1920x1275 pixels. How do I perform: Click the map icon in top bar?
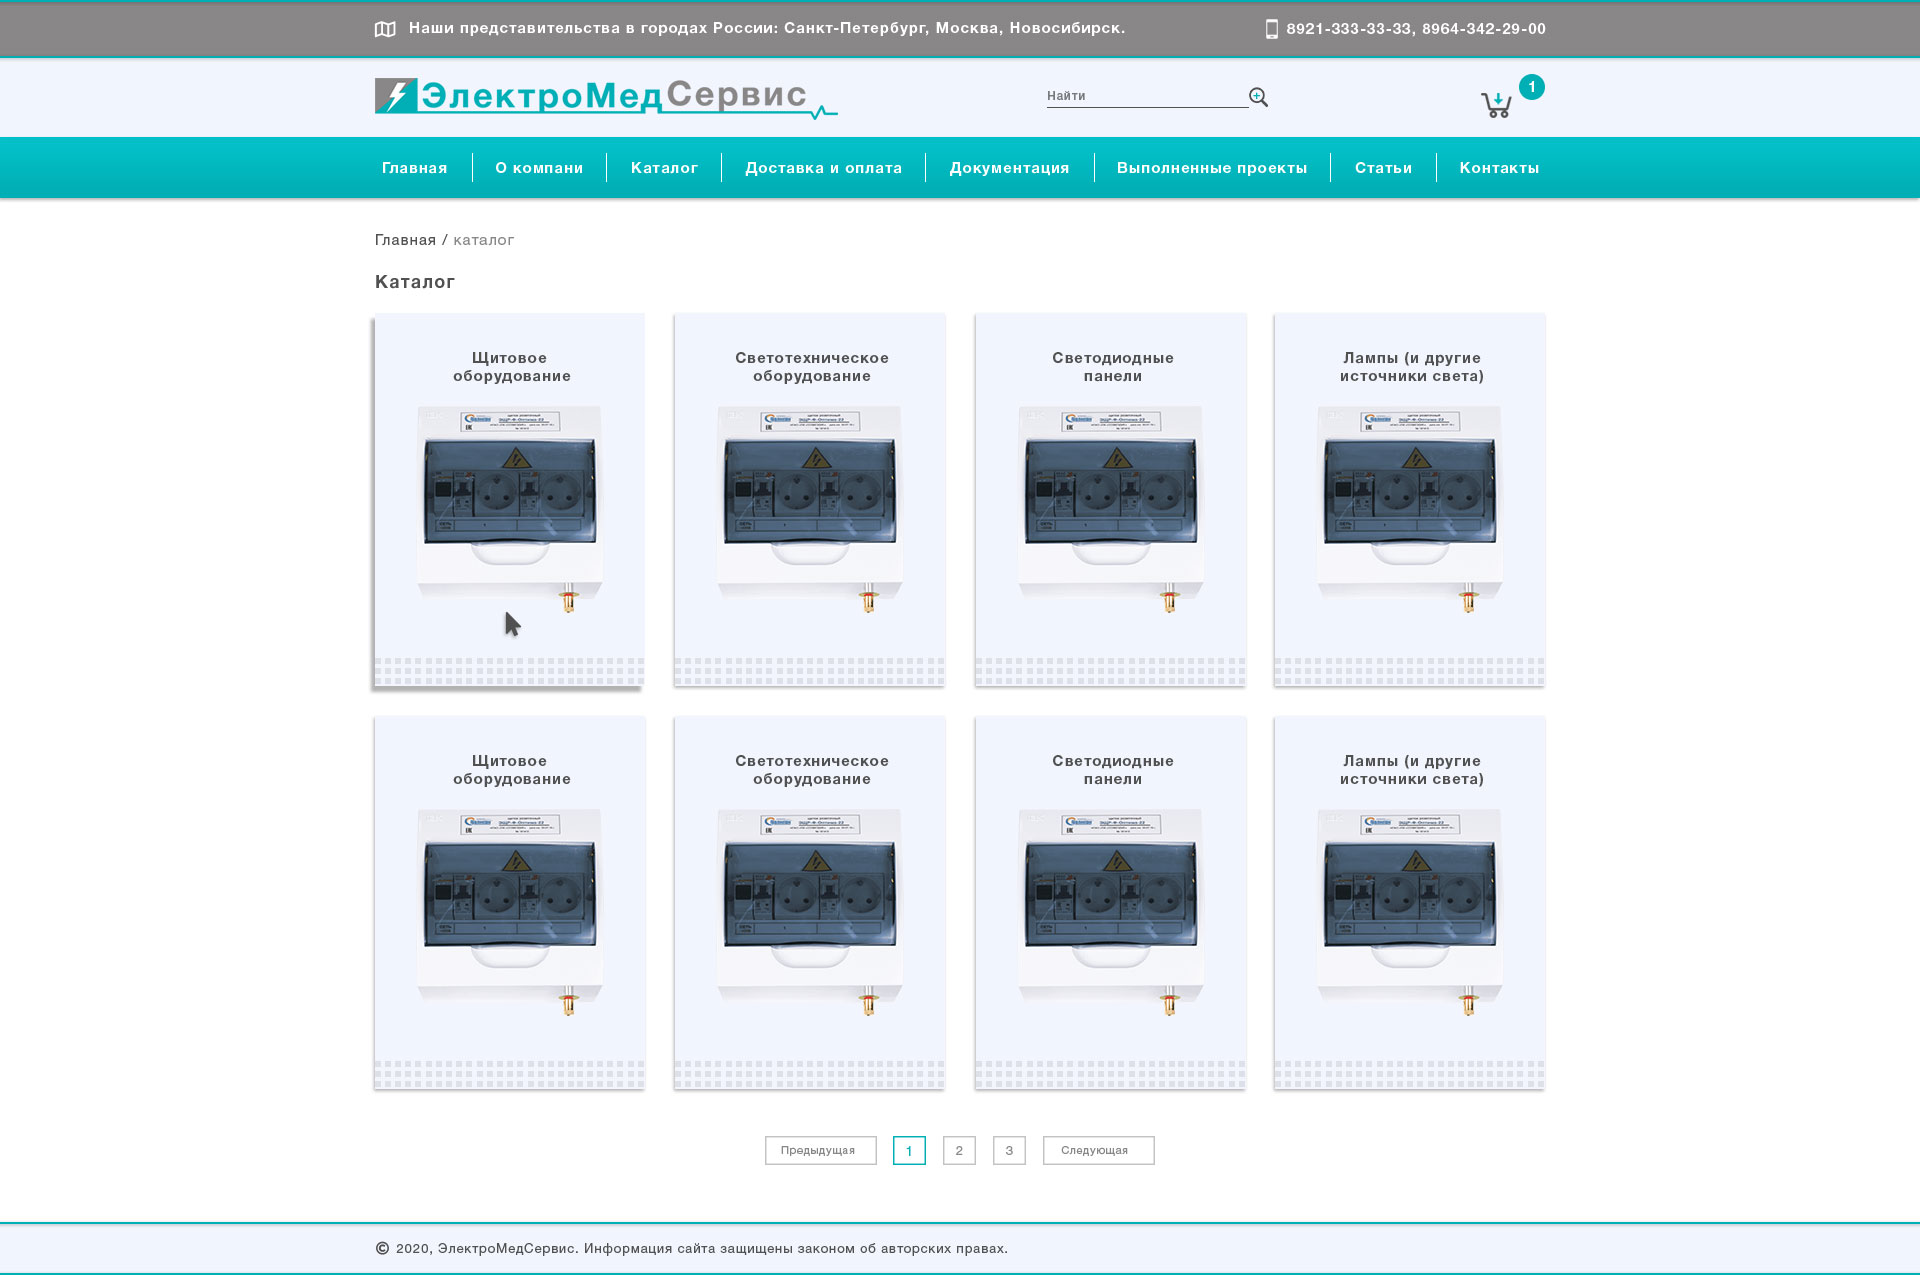[x=385, y=29]
